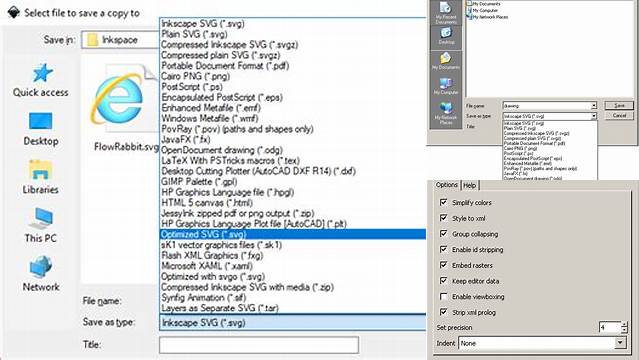This screenshot has width=639, height=360.
Task: Select PovRay (*.pov) paths and shapes
Action: pyautogui.click(x=292, y=129)
